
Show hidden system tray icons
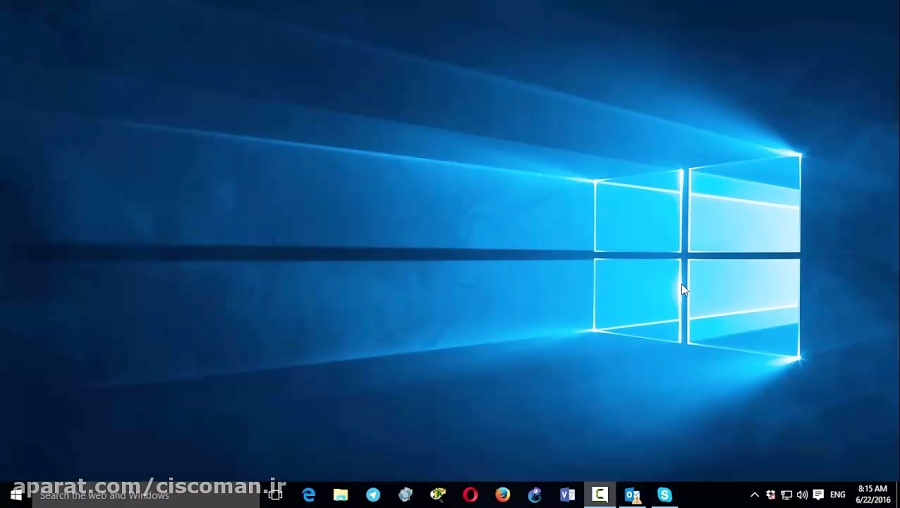(x=755, y=495)
